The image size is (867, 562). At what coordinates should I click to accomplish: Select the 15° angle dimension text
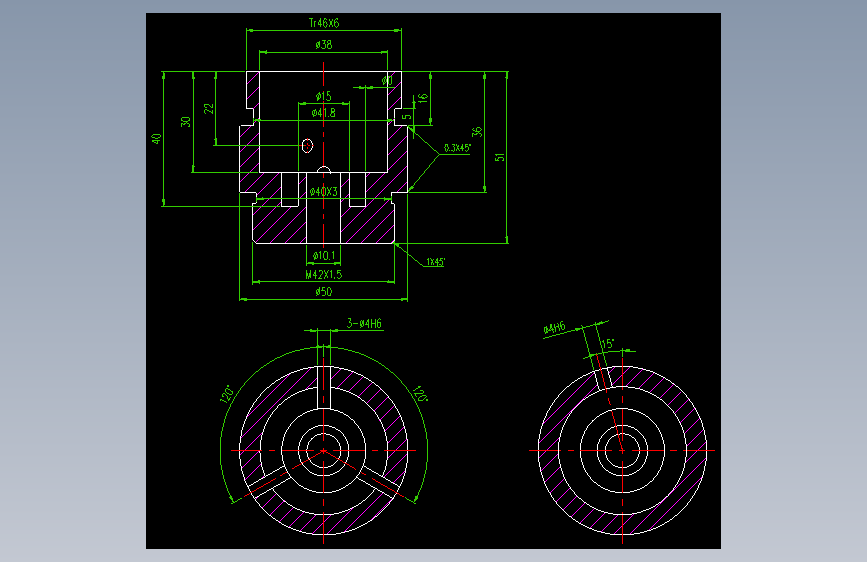(x=608, y=344)
